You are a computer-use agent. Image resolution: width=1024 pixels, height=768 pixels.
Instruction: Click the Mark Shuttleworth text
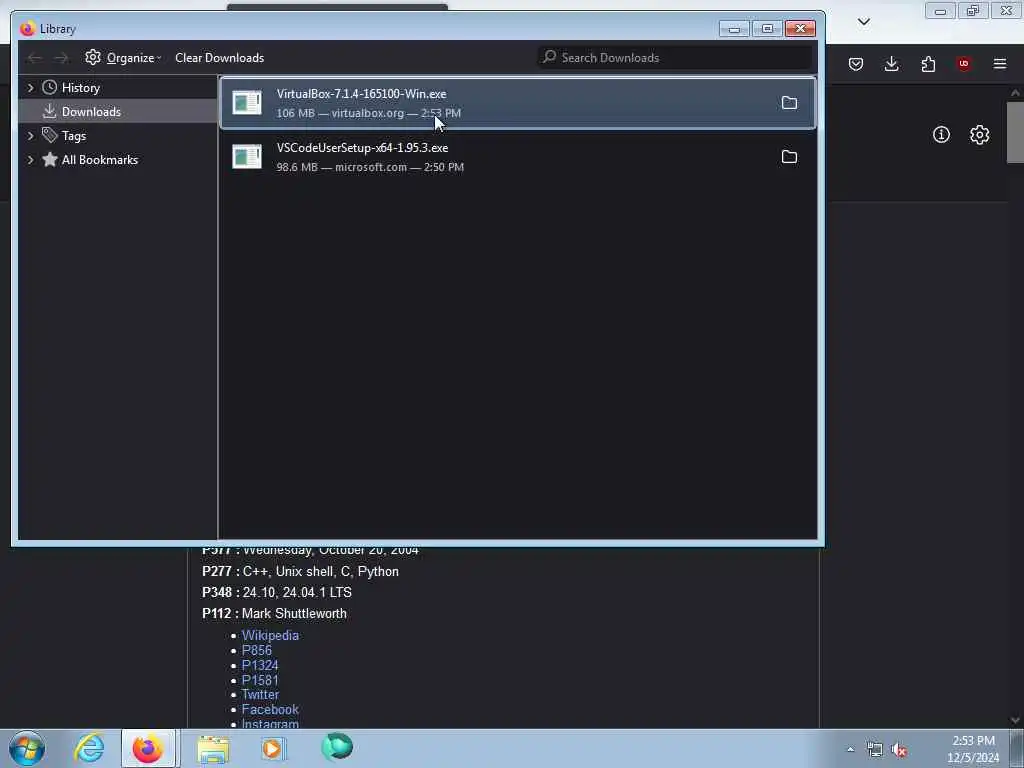(x=294, y=614)
